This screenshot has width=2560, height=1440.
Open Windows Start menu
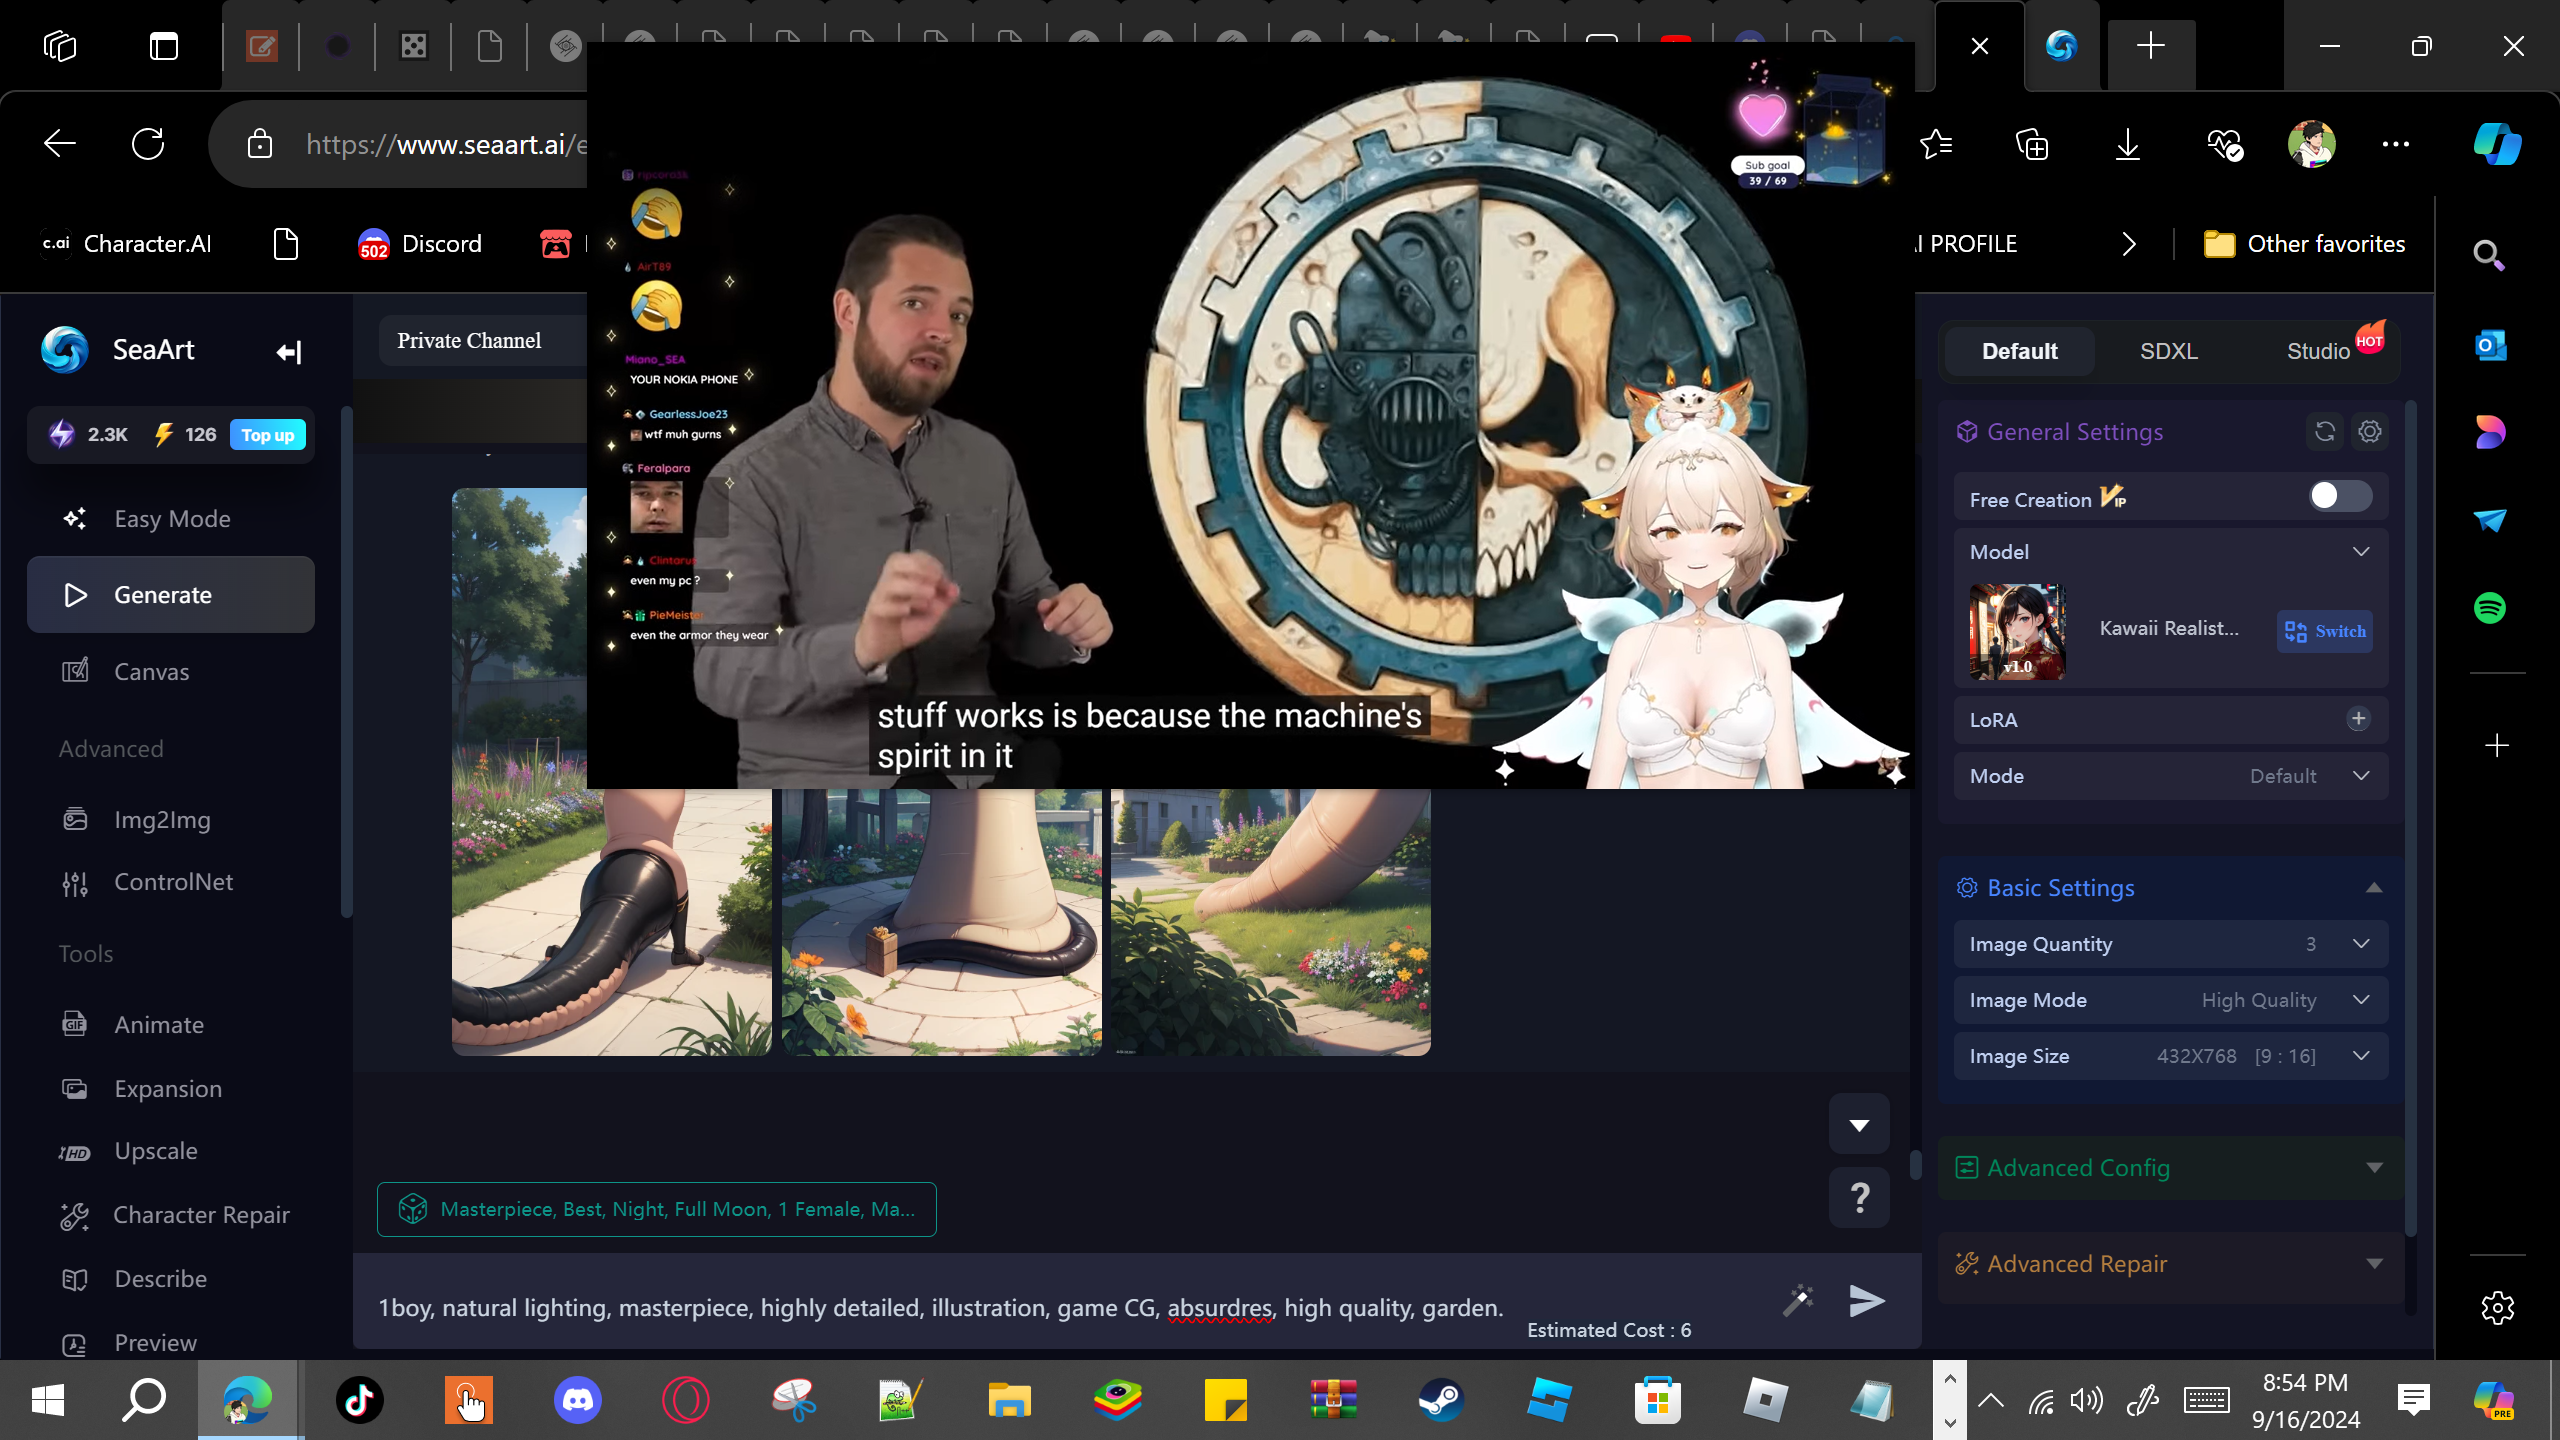(x=48, y=1400)
